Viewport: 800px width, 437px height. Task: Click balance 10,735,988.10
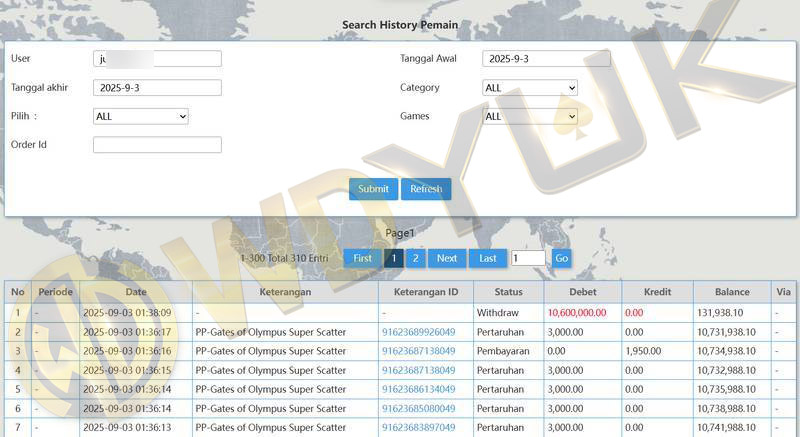(726, 389)
